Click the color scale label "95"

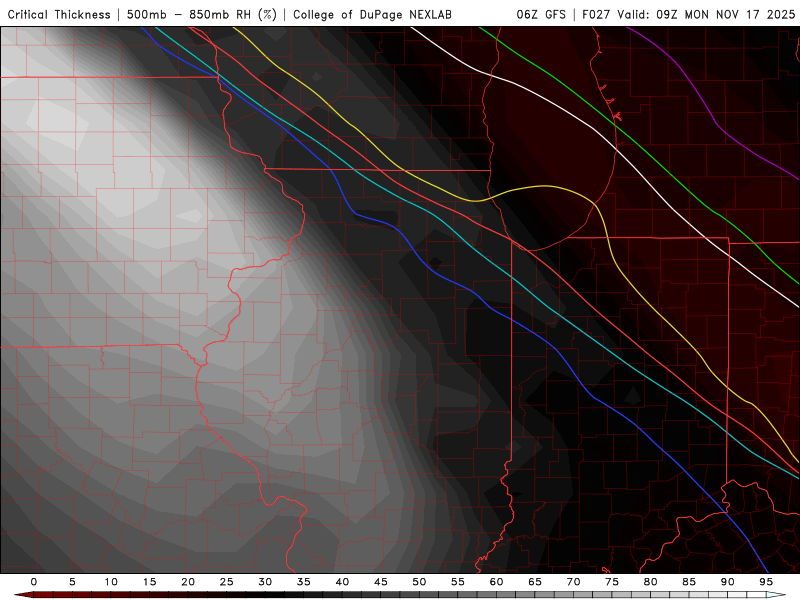[766, 582]
